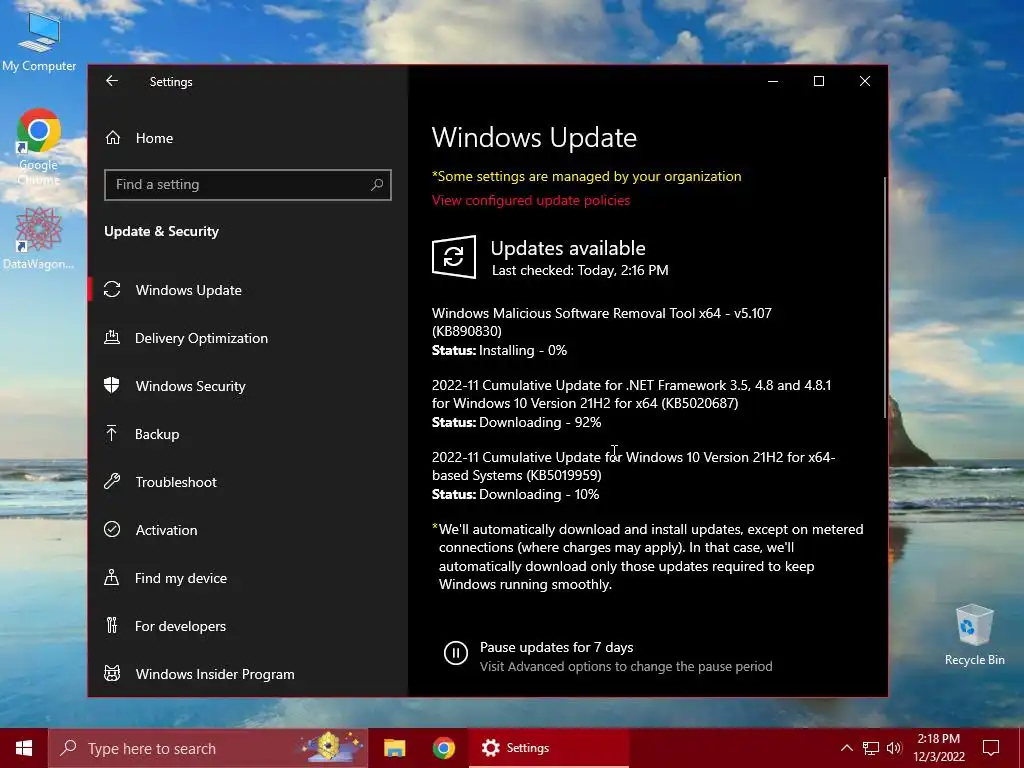
Task: Click 'Some settings are managed by your organization' text
Action: tap(586, 176)
